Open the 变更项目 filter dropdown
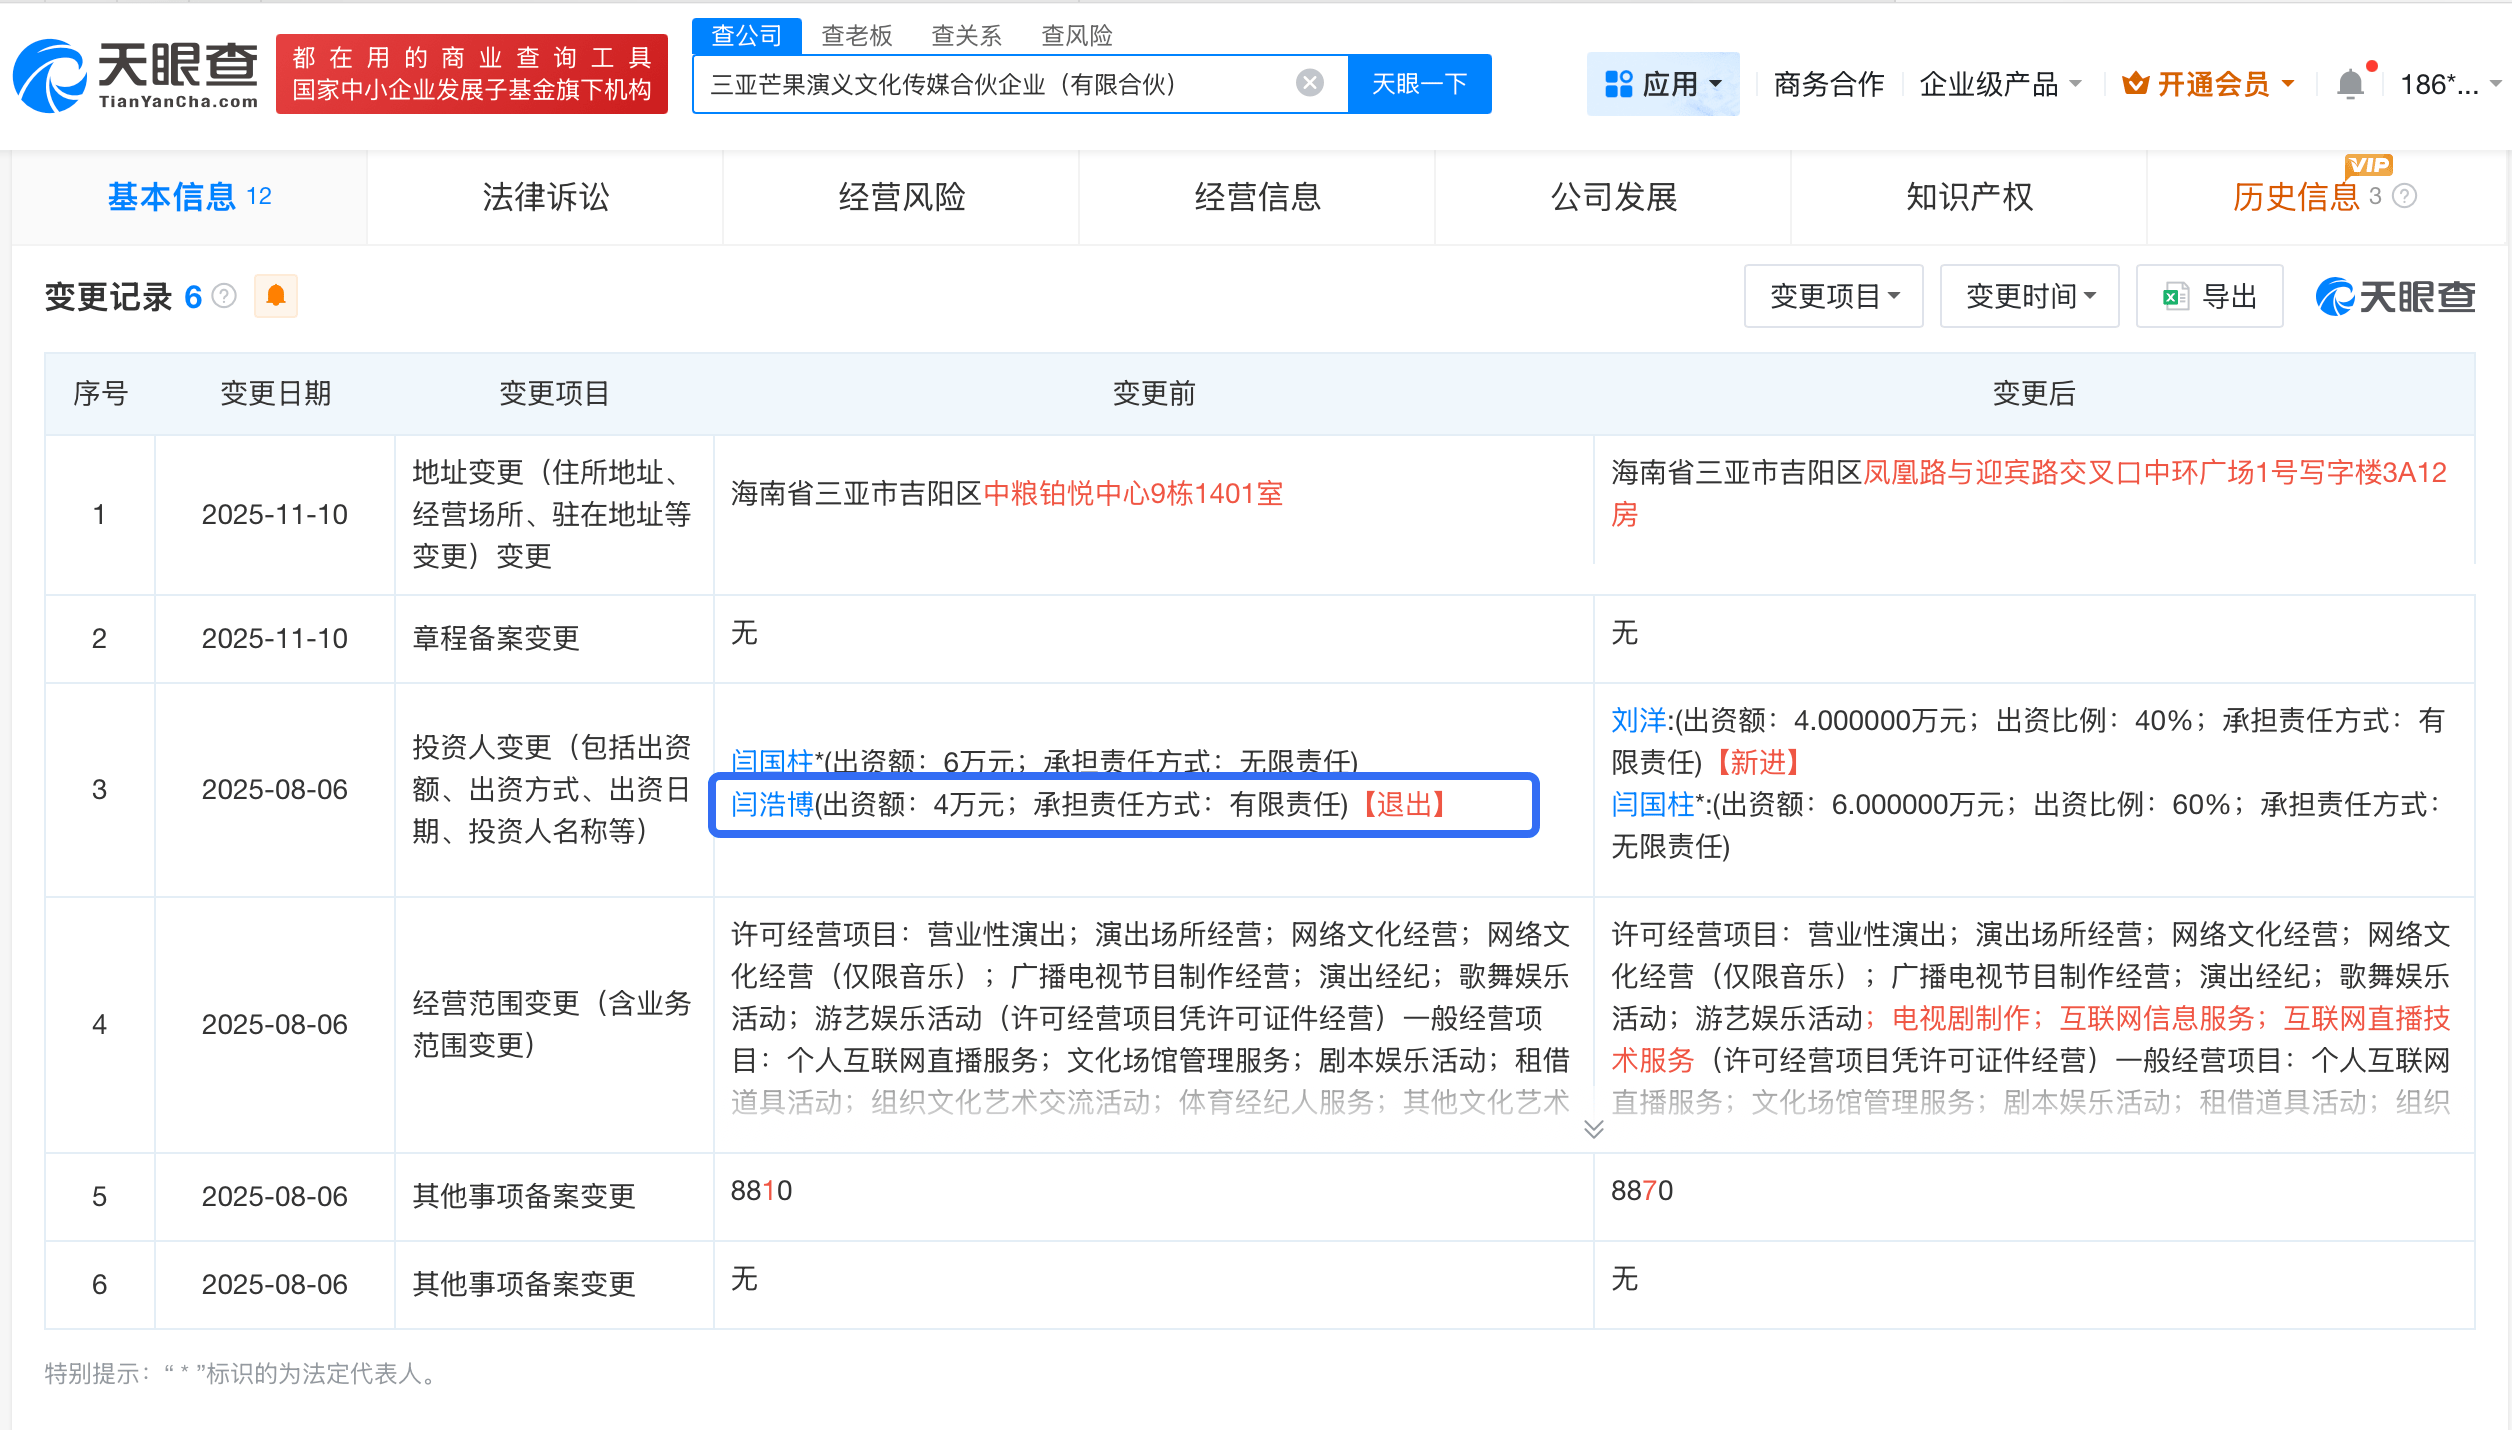The image size is (2512, 1430). click(x=1833, y=296)
